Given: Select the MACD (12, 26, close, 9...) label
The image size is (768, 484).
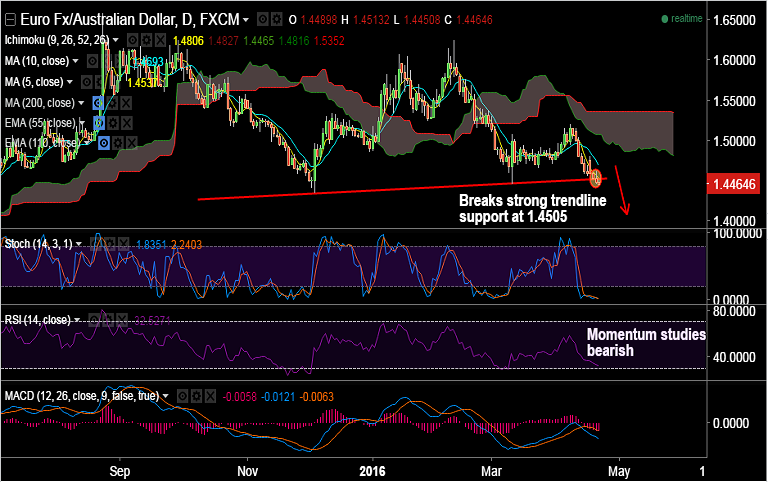Looking at the screenshot, I should click(82, 396).
